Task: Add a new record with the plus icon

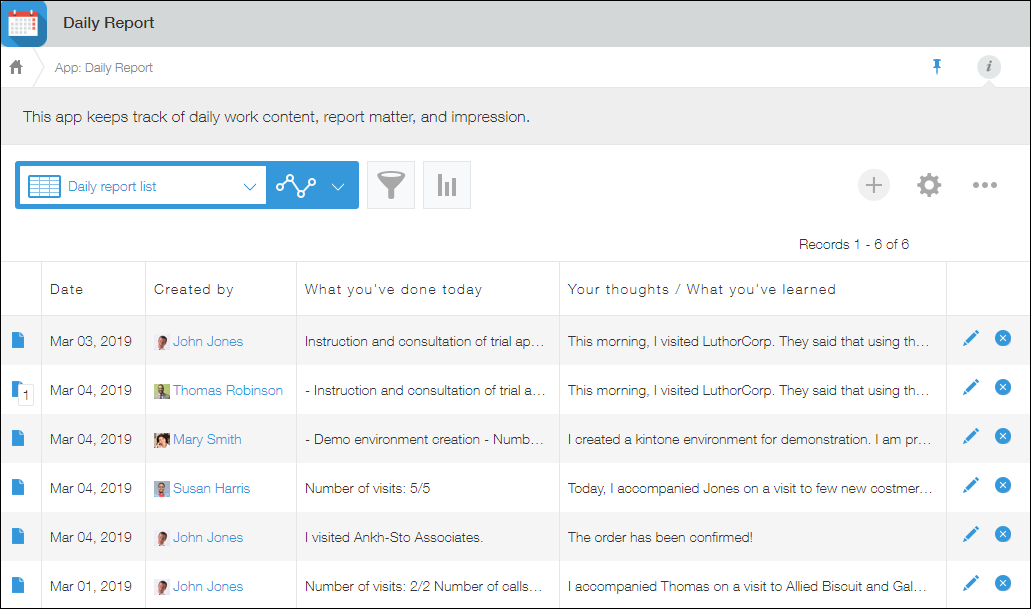Action: [873, 185]
